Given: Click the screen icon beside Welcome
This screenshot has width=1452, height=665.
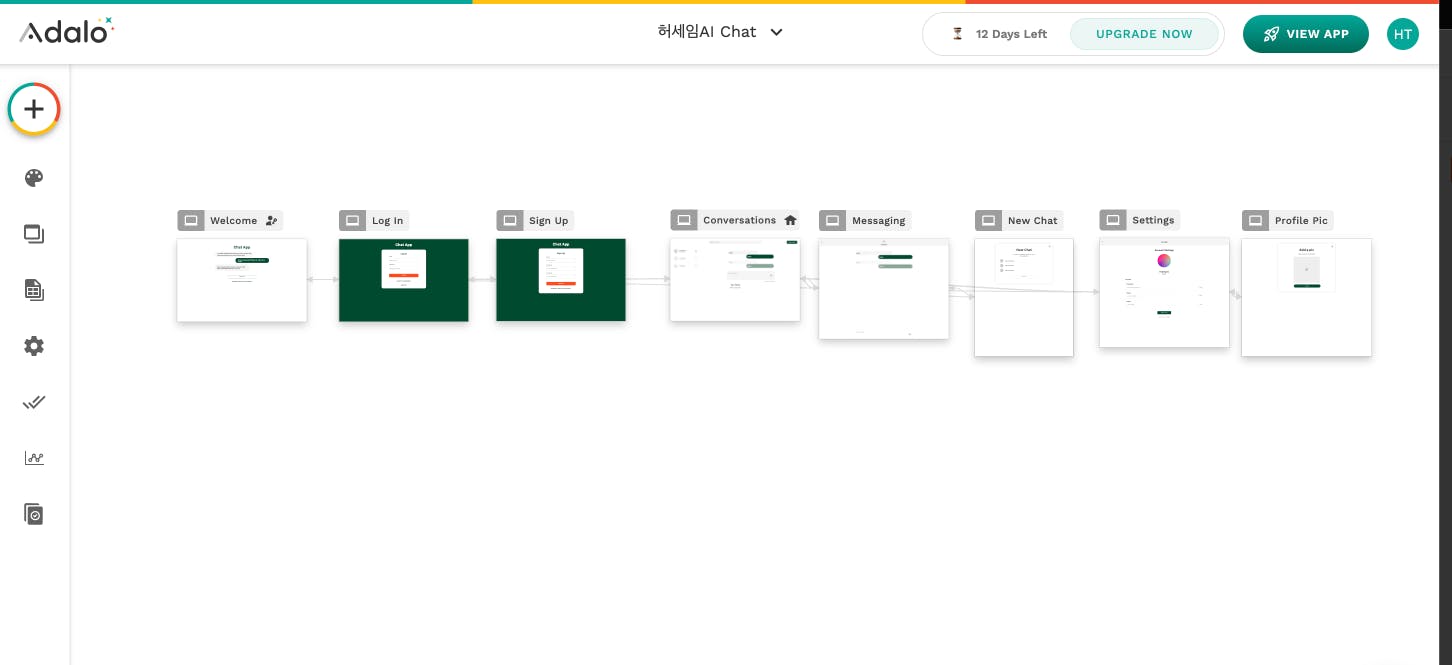Looking at the screenshot, I should tap(191, 221).
